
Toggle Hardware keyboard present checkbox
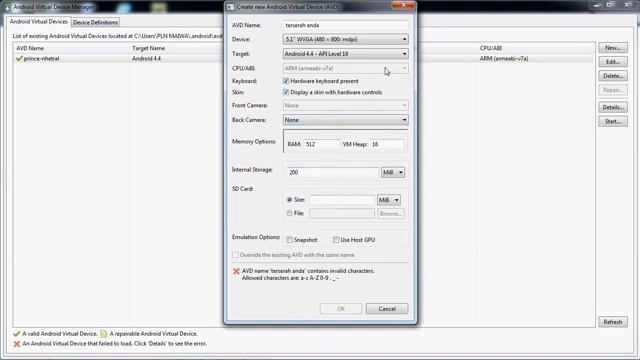[x=286, y=81]
